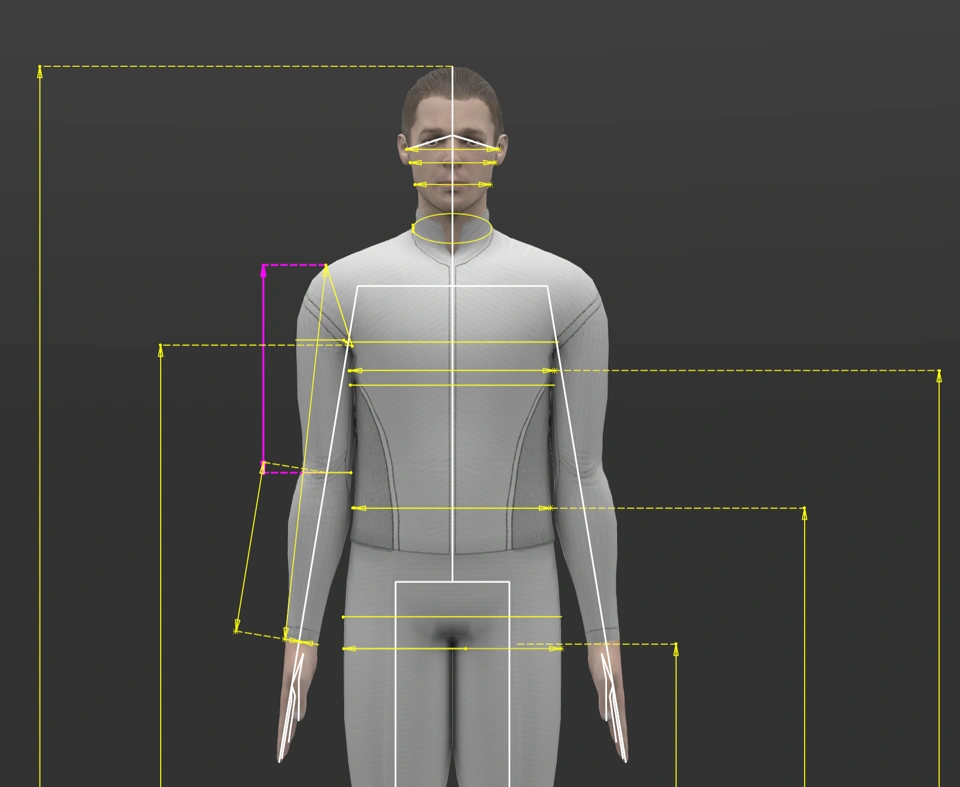The width and height of the screenshot is (960, 787).
Task: Select the waist height arrow handle on the right
Action: pyautogui.click(x=804, y=514)
